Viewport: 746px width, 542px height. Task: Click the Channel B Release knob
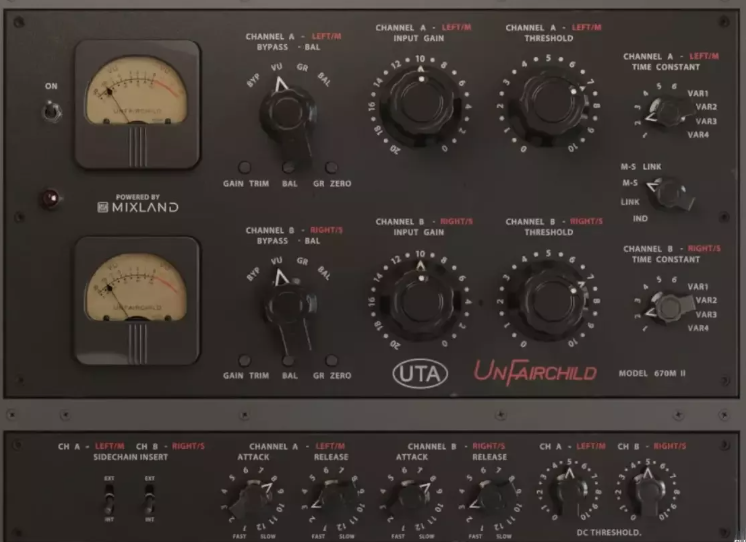pos(490,500)
